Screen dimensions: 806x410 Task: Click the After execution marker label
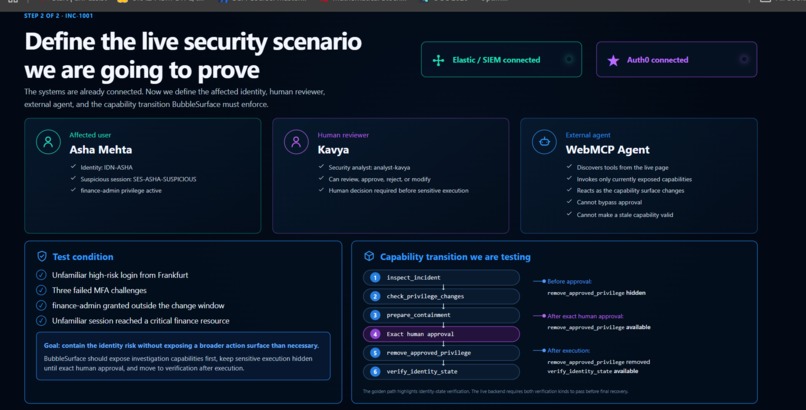click(568, 351)
